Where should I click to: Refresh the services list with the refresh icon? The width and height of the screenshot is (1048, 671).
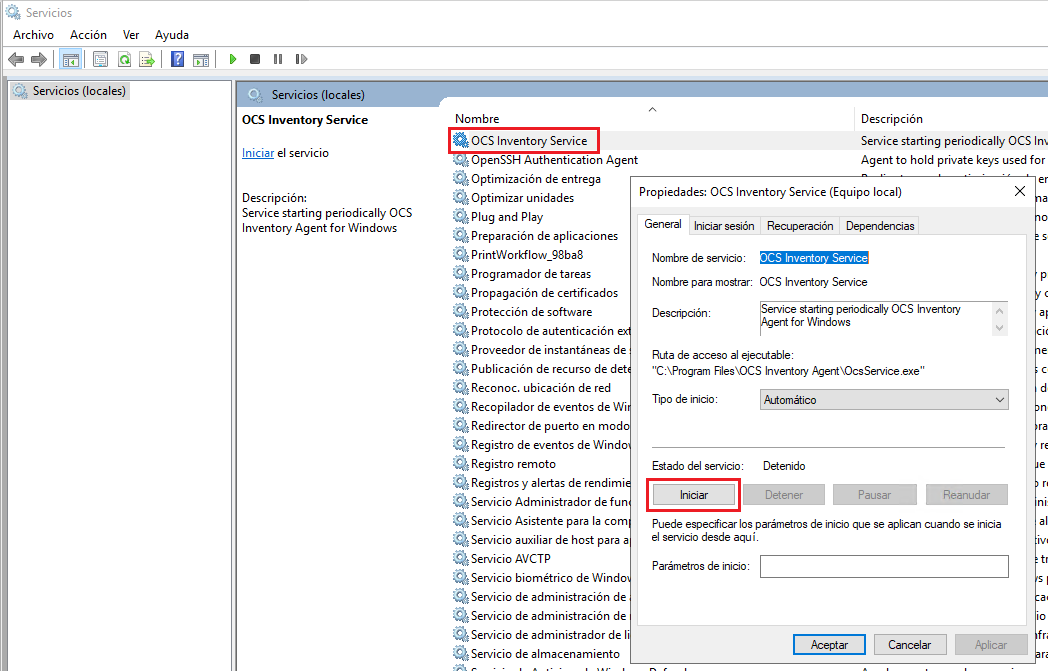[x=124, y=59]
